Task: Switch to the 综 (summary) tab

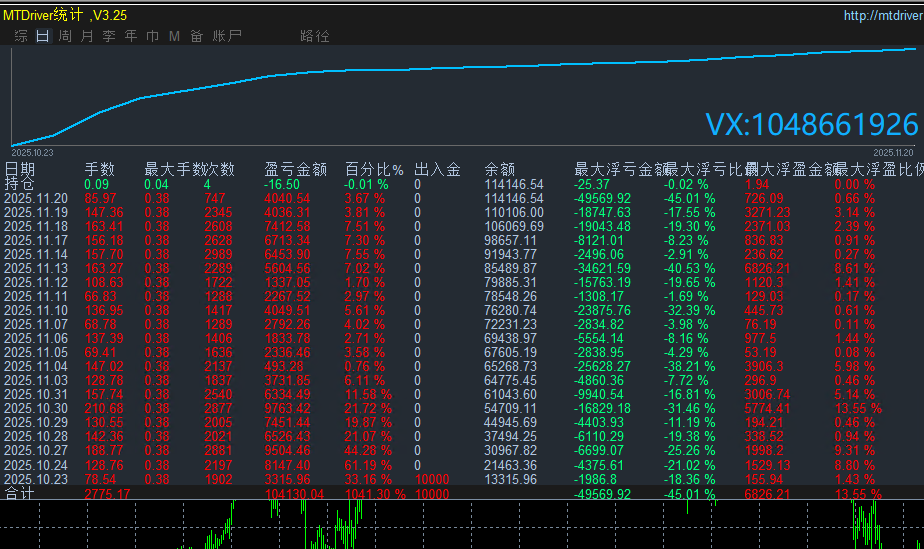Action: (20, 36)
